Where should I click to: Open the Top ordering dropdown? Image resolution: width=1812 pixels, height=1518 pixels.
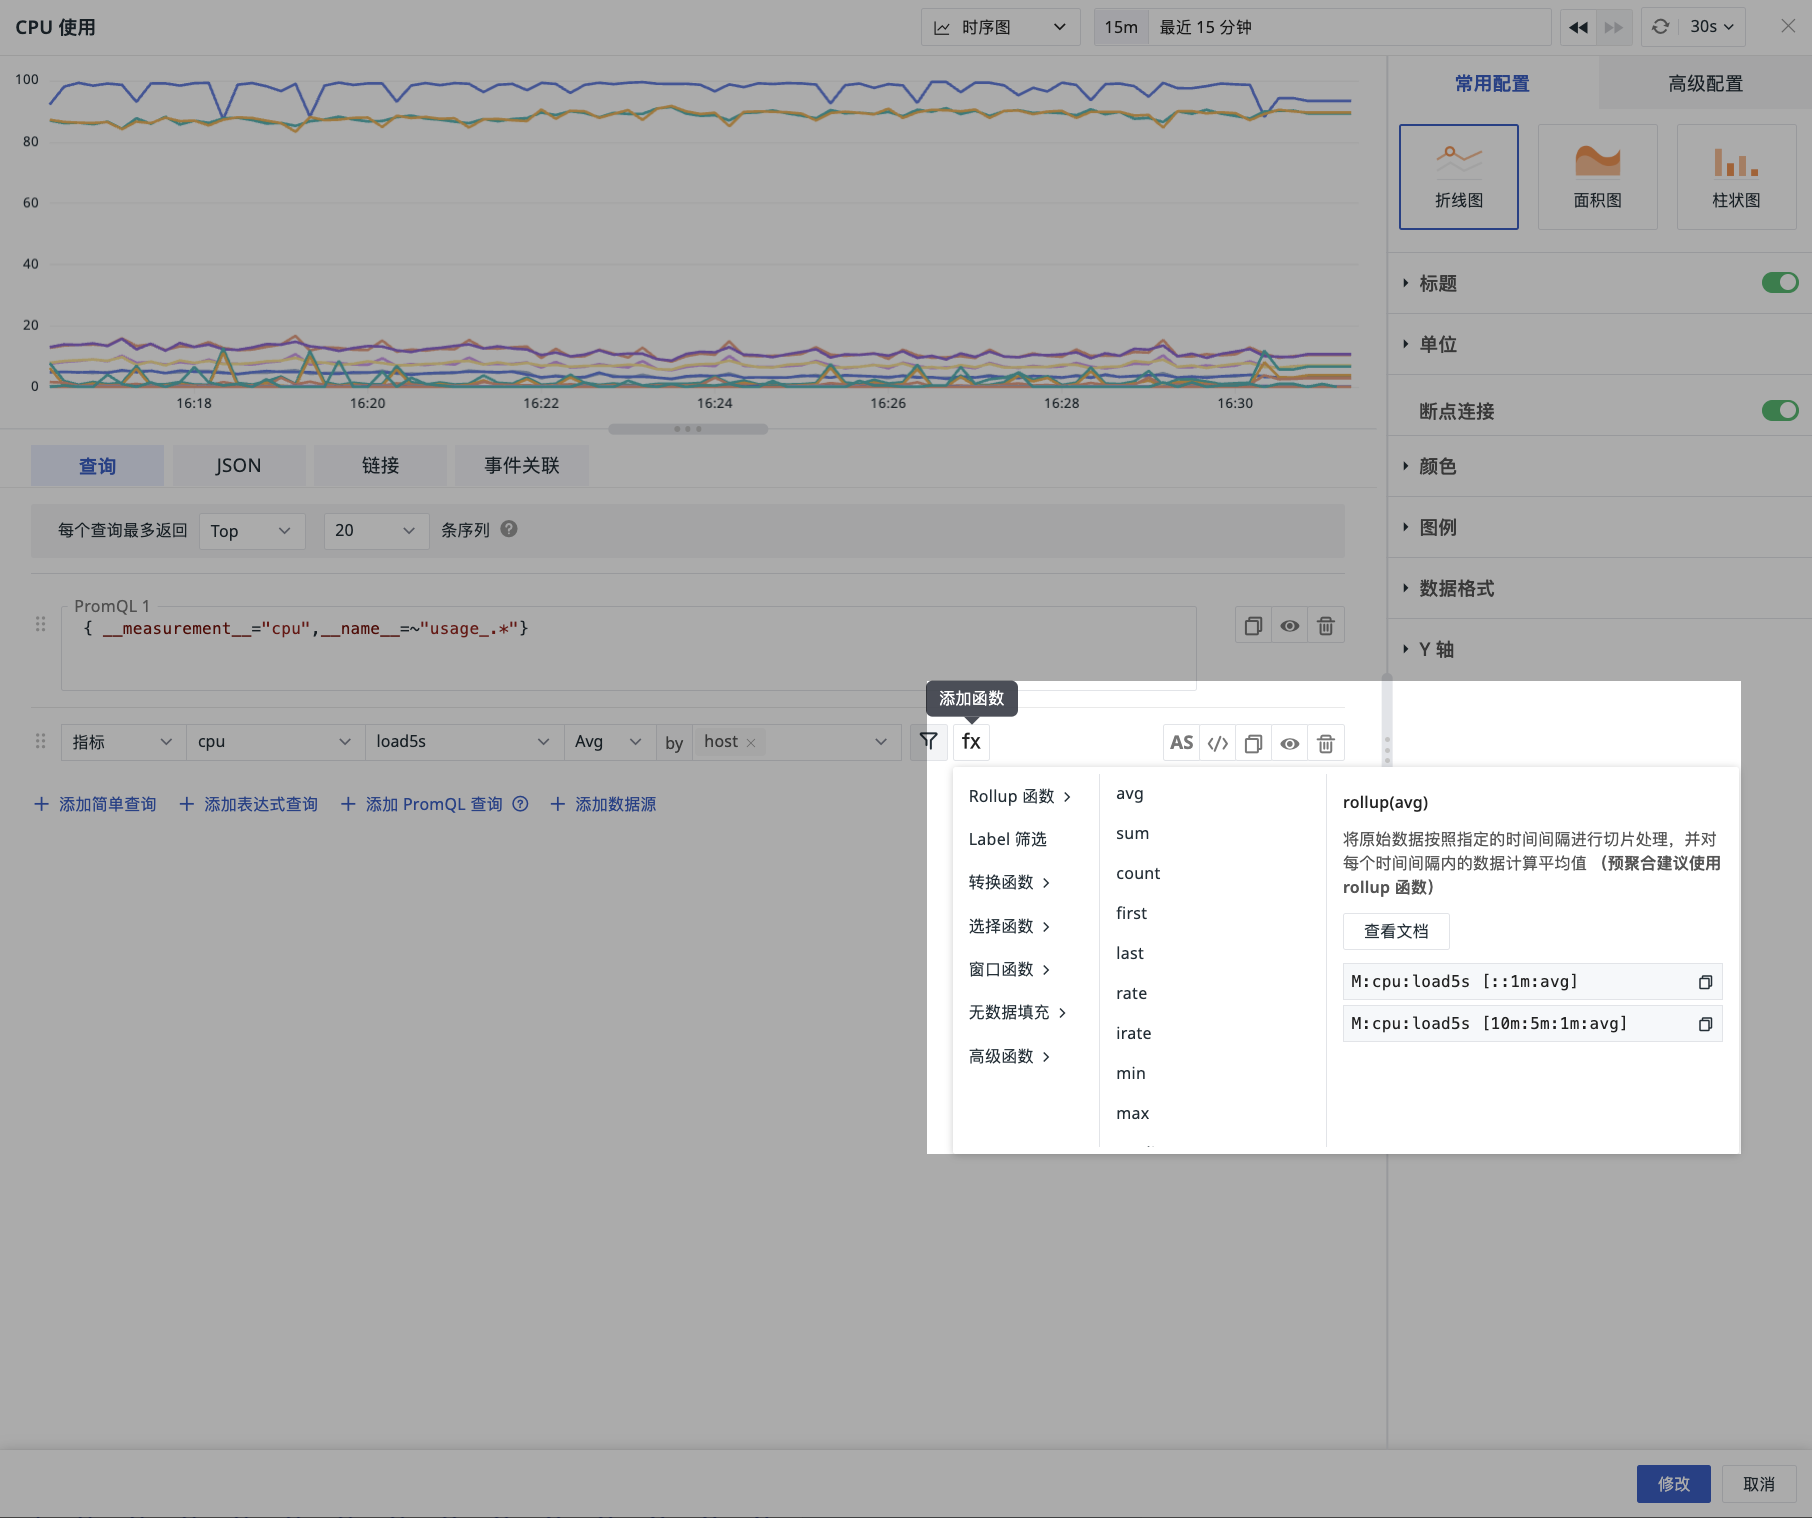point(252,530)
